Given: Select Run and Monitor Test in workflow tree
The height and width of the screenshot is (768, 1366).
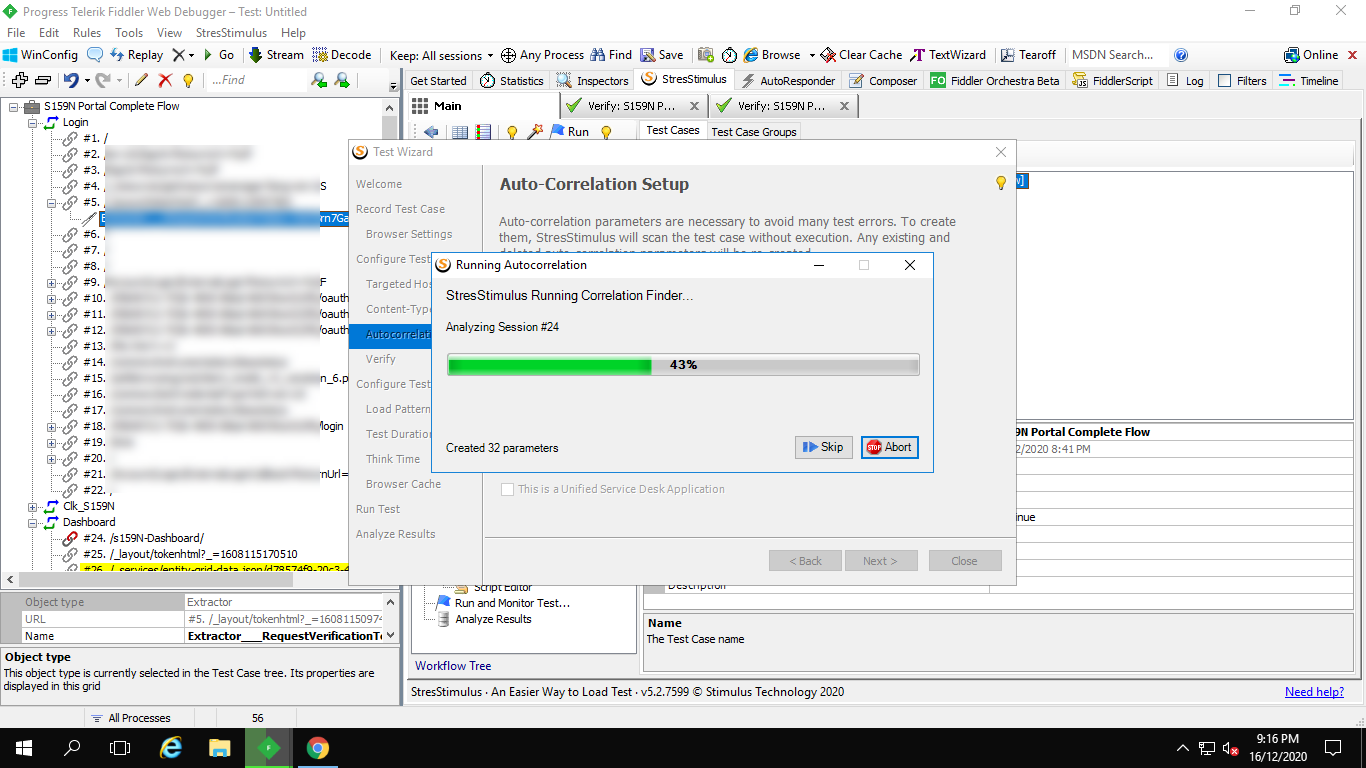Looking at the screenshot, I should click(x=512, y=603).
